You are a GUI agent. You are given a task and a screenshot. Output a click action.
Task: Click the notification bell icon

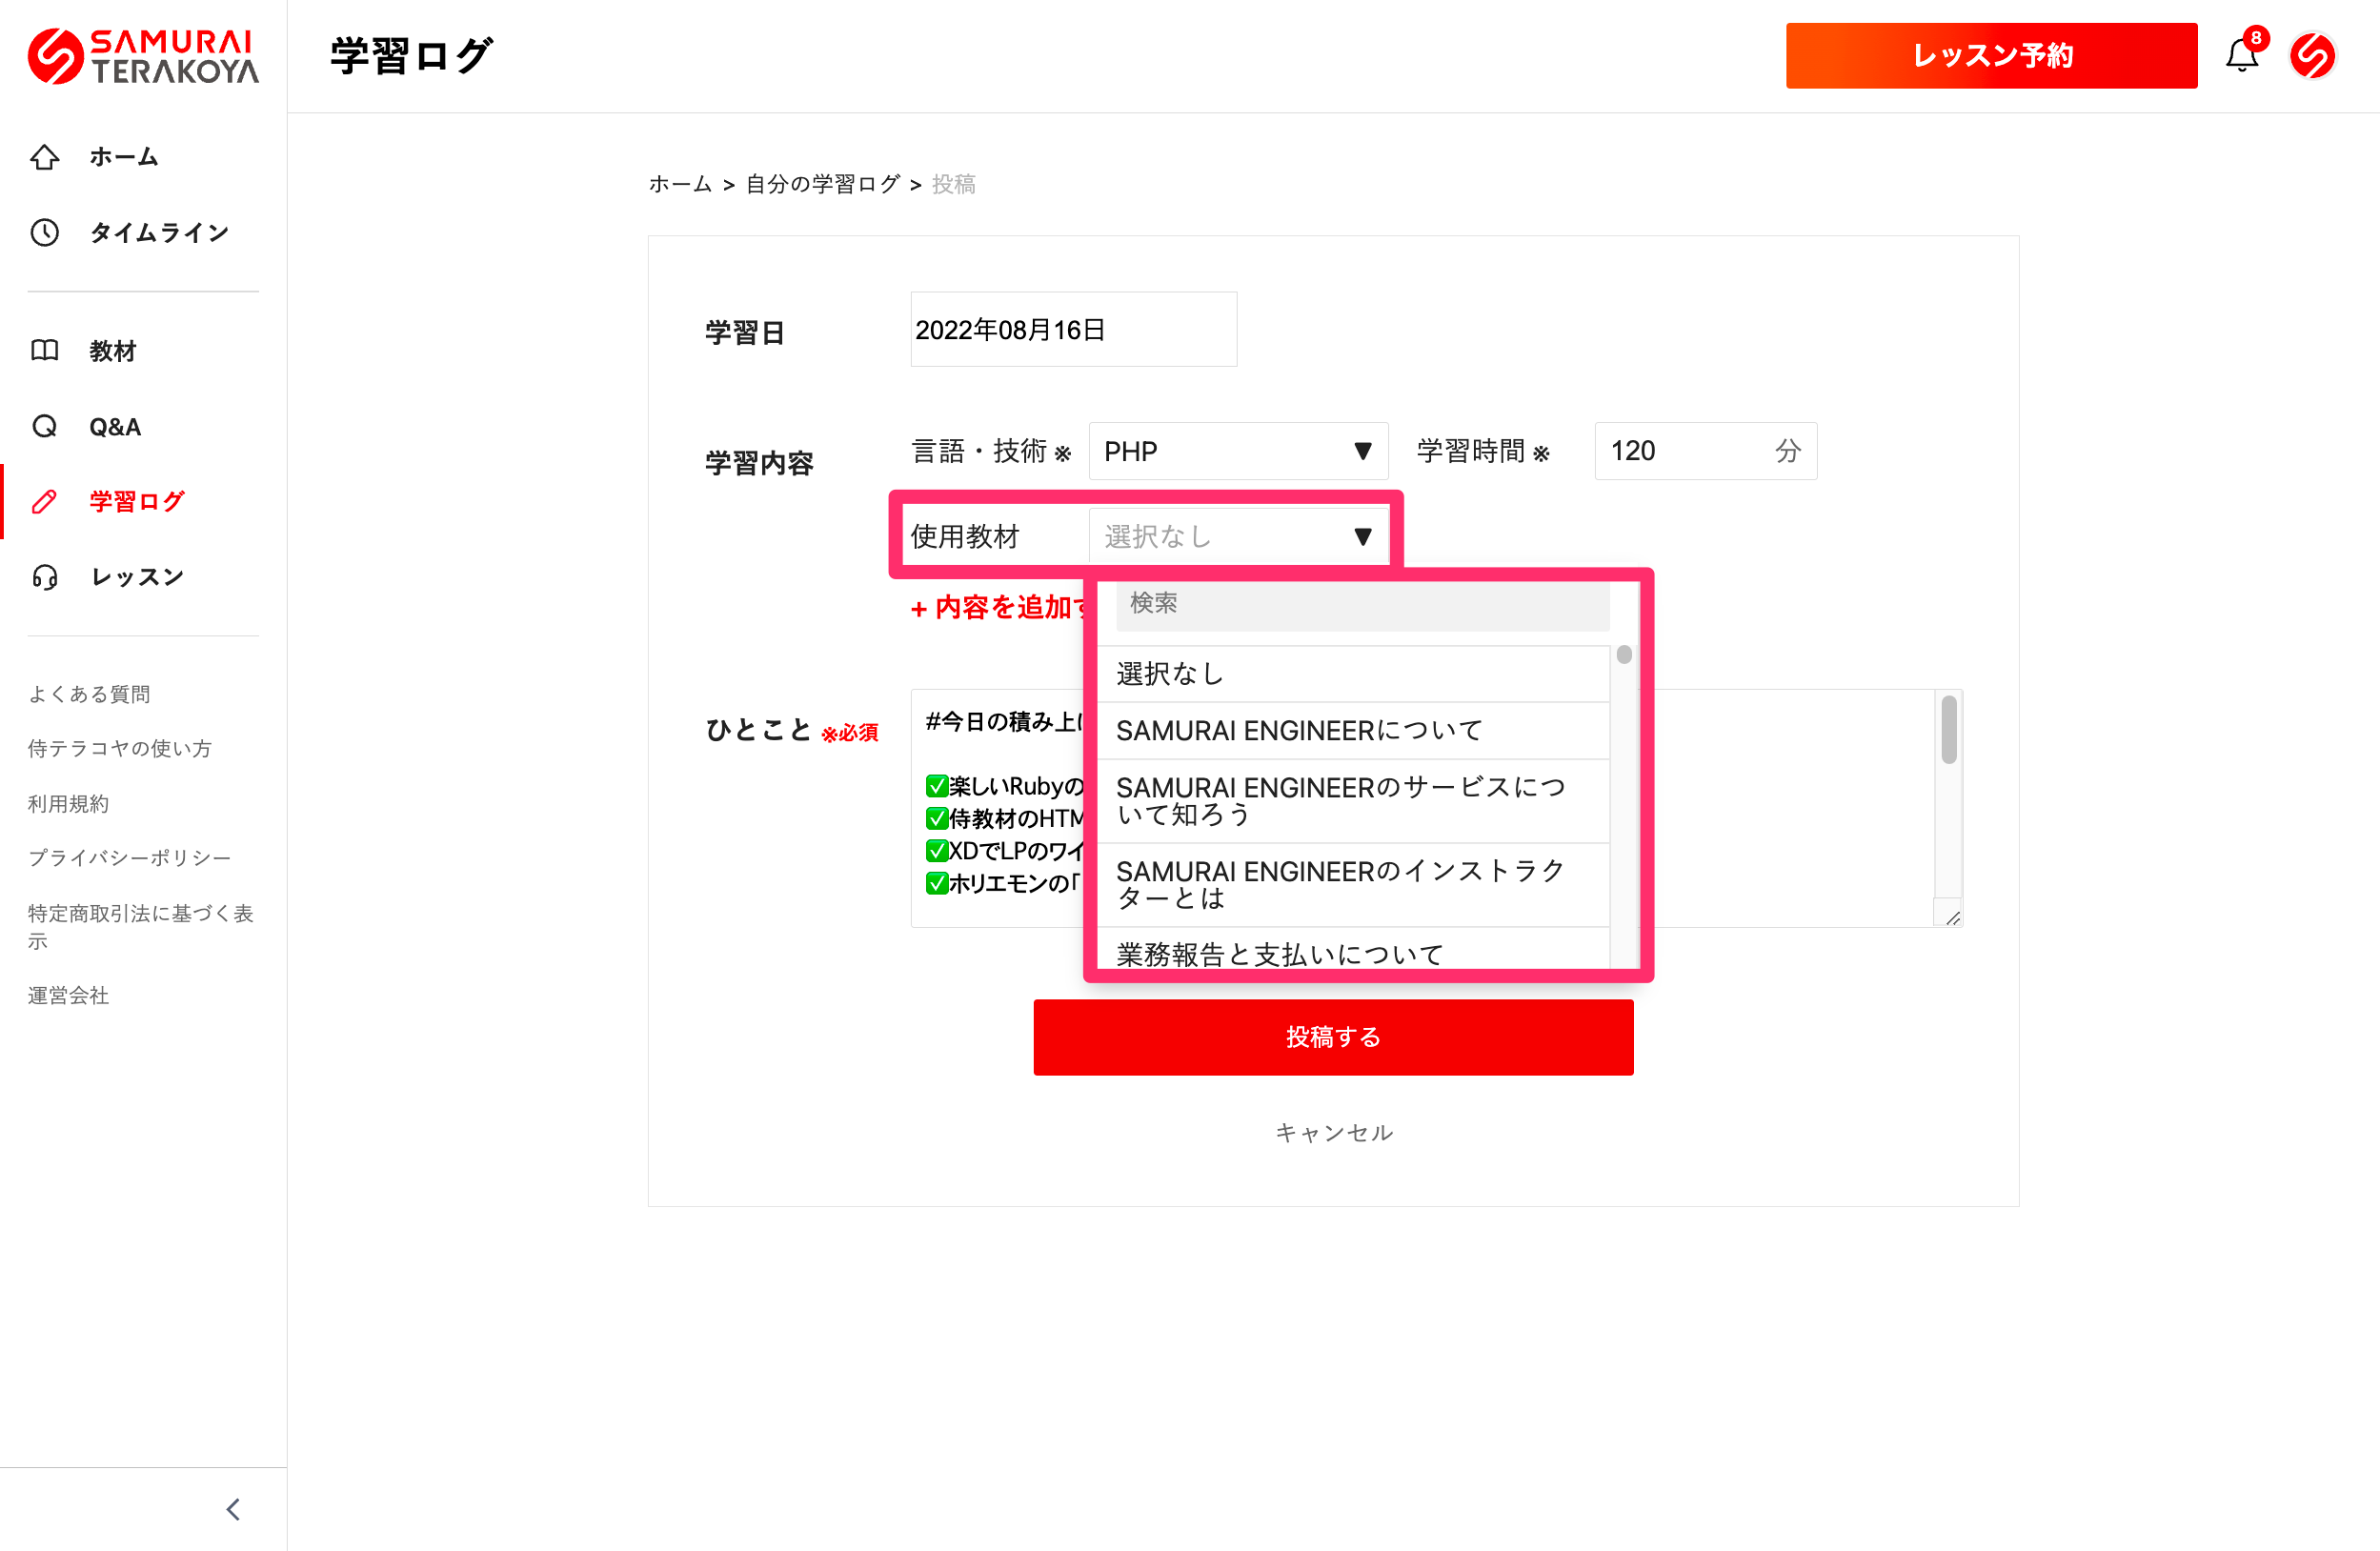click(2241, 56)
